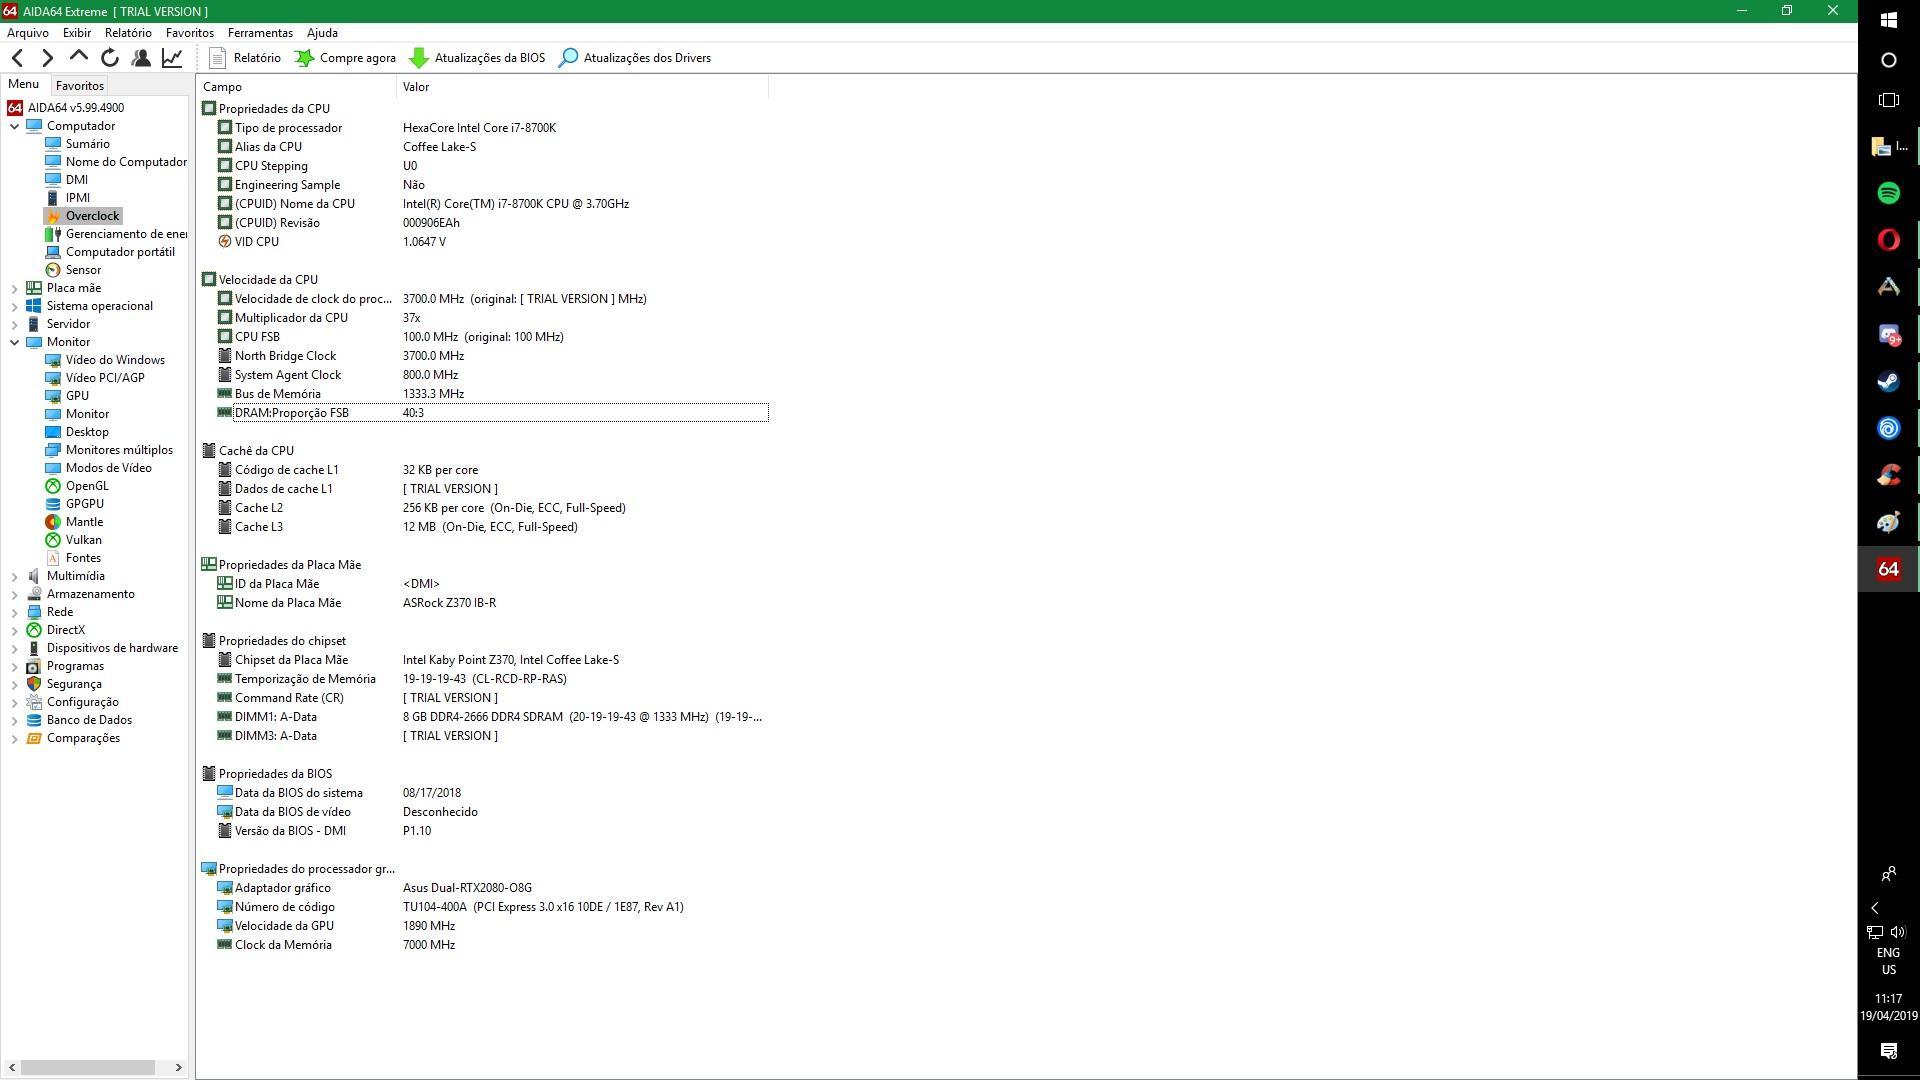Sort by the Valor column header

coord(582,87)
